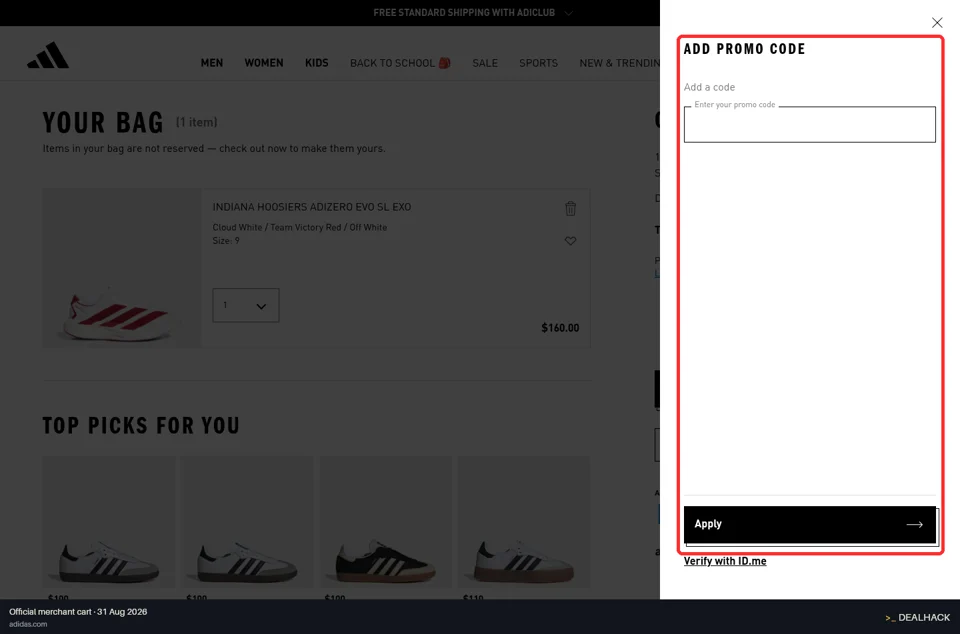Screen dimensions: 960x634
Task: Apply the promo code
Action: (x=809, y=524)
